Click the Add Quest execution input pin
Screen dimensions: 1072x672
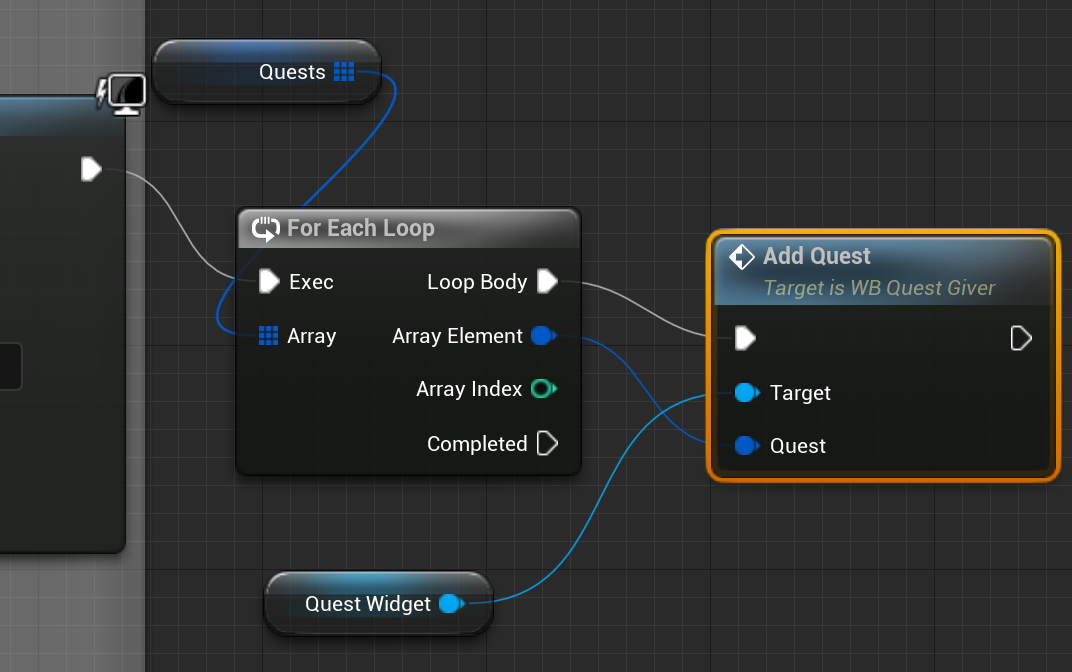745,338
